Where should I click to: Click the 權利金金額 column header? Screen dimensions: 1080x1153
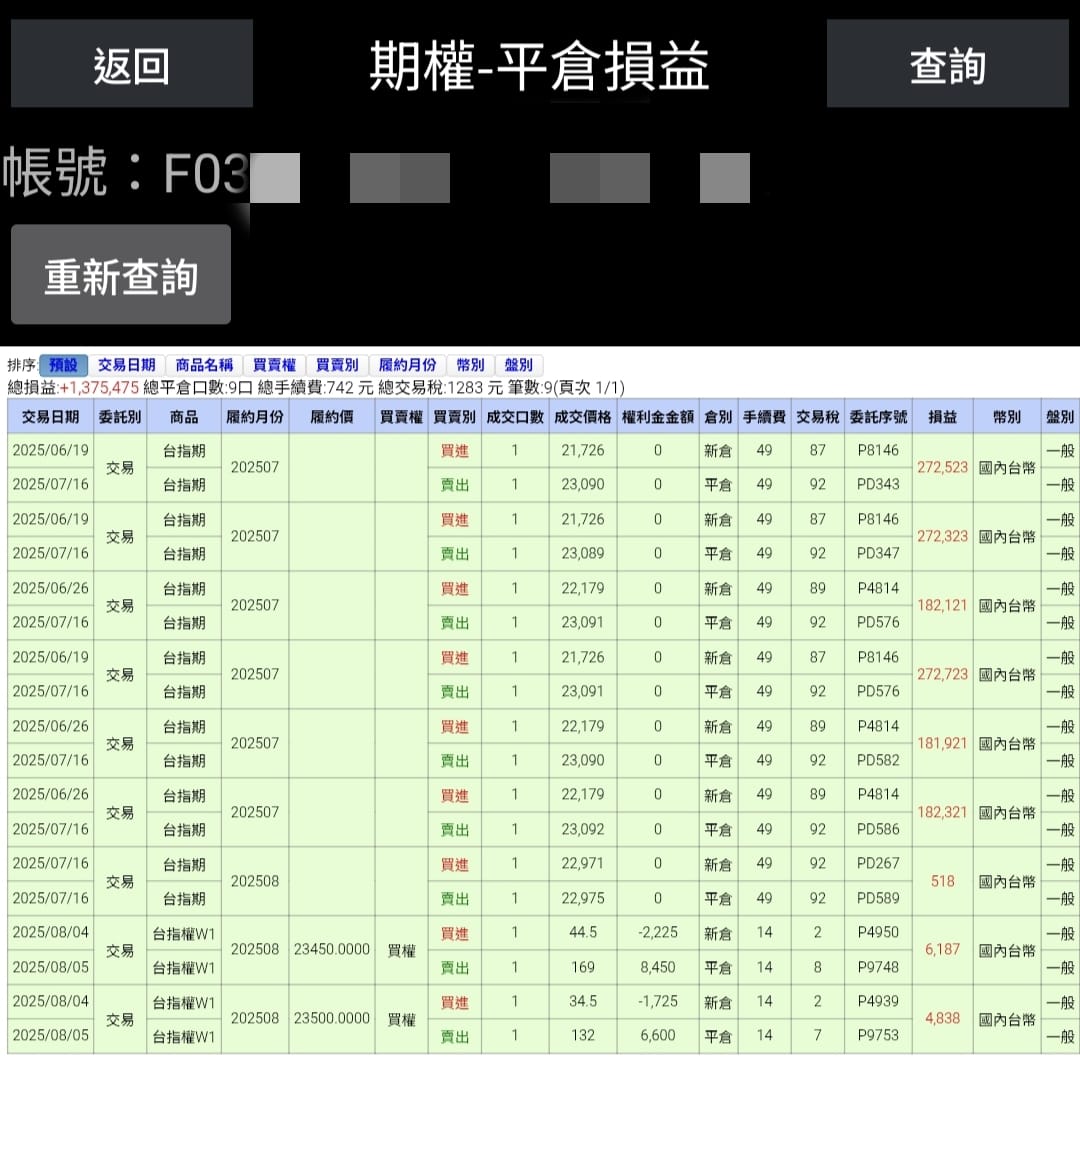[658, 417]
